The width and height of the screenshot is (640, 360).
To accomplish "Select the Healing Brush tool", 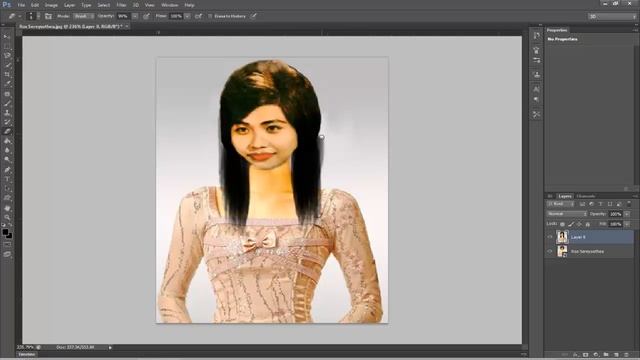I will pyautogui.click(x=7, y=94).
